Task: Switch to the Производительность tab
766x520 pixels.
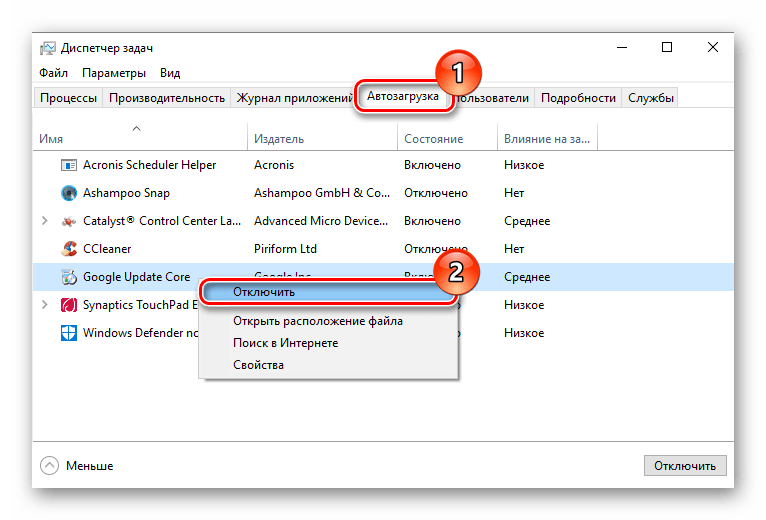Action: pos(167,98)
